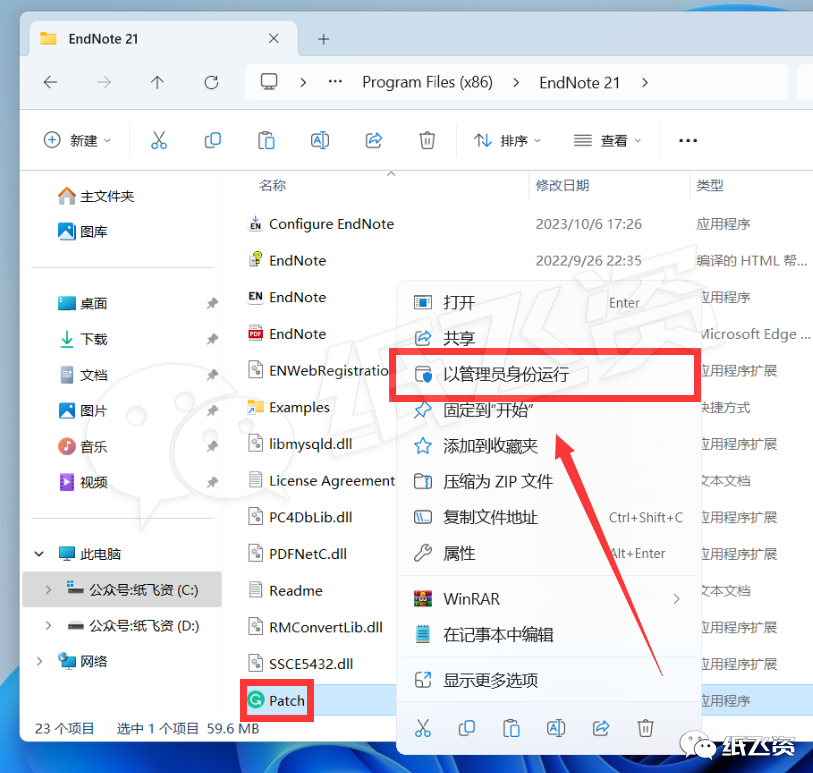Click EndNote 21 in the breadcrumb
Screen dimensions: 813x773
579,82
